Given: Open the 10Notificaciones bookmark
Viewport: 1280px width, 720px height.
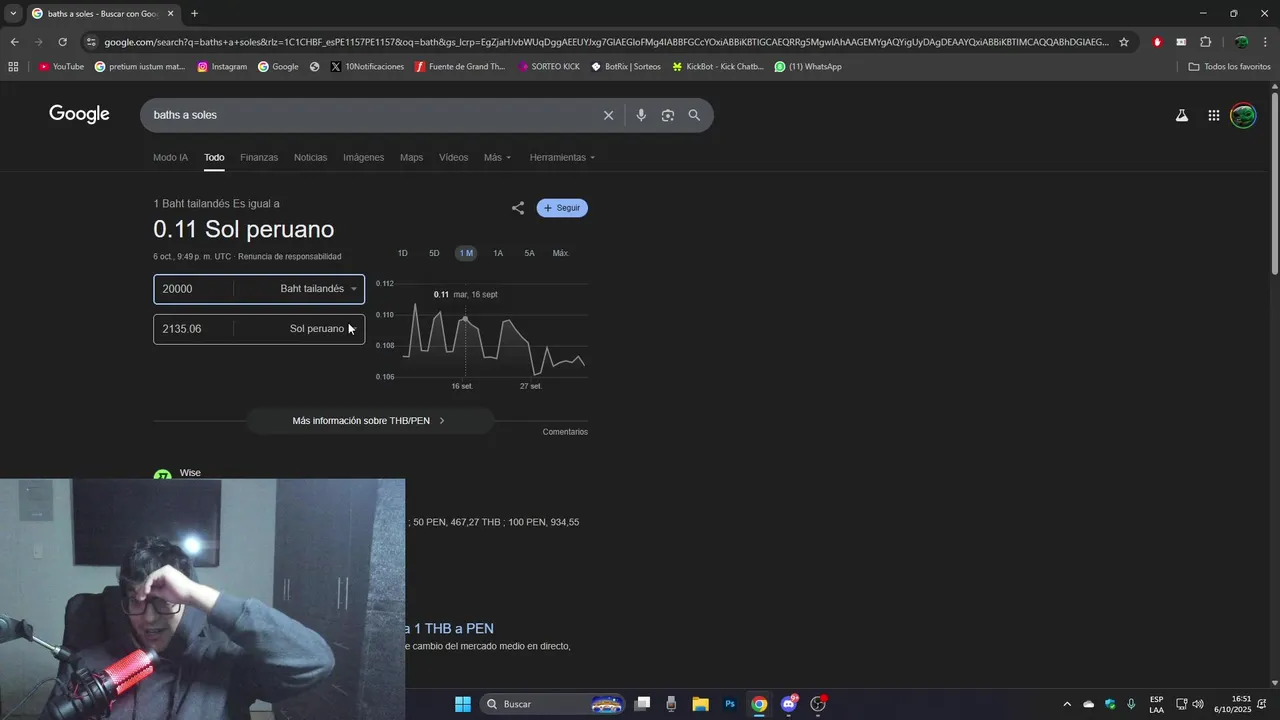Looking at the screenshot, I should click(x=367, y=67).
